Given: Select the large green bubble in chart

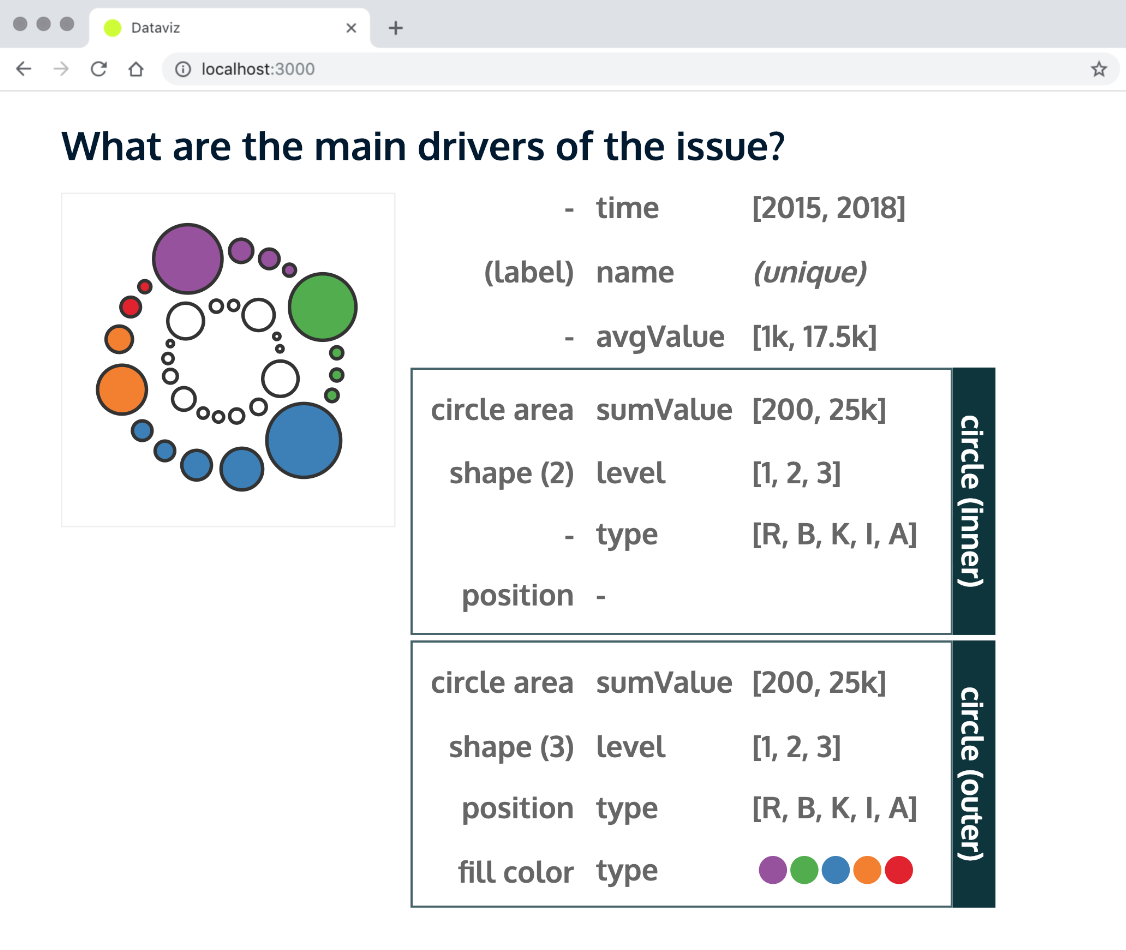Looking at the screenshot, I should click(322, 307).
